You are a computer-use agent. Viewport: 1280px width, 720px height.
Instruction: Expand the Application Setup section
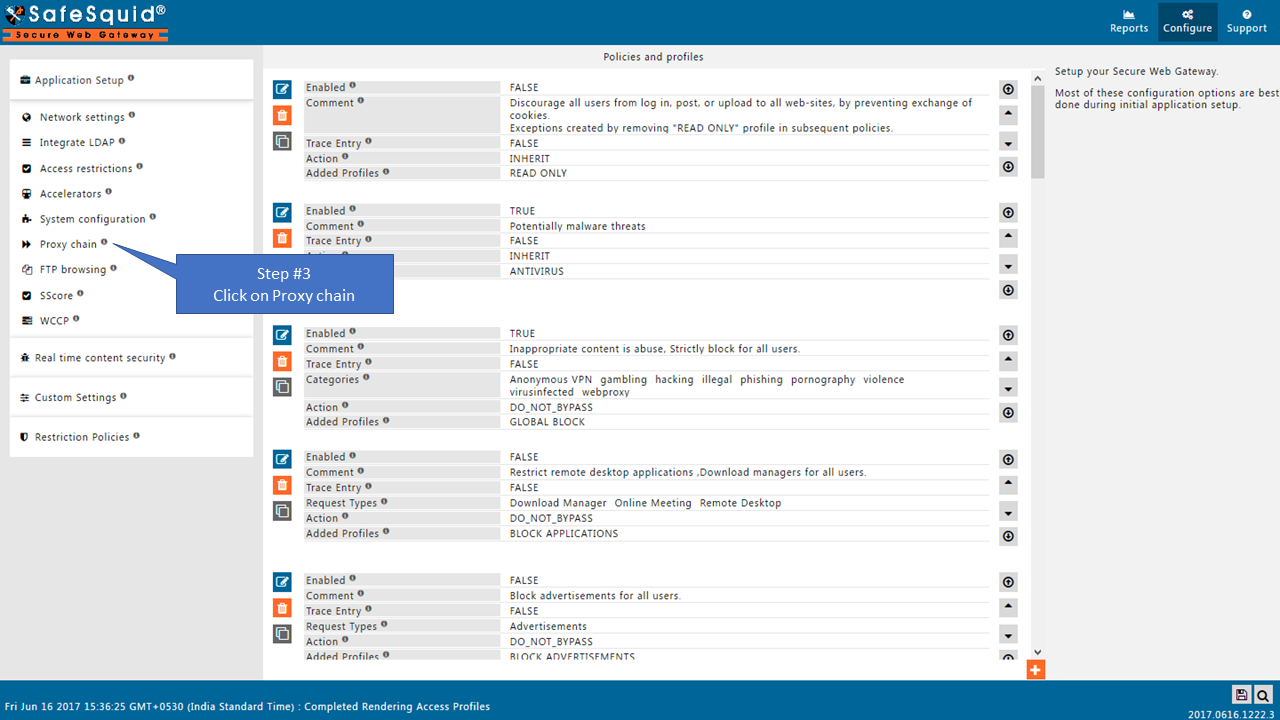pyautogui.click(x=79, y=80)
